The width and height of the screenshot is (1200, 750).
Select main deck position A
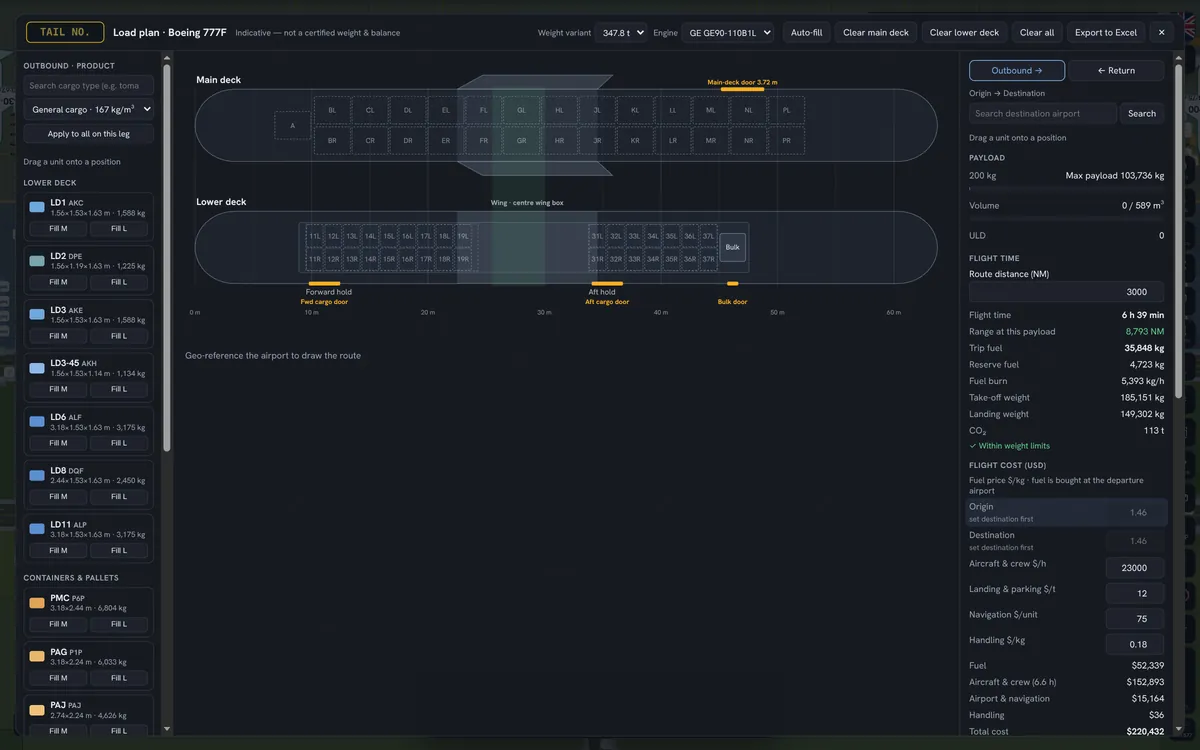click(x=293, y=126)
